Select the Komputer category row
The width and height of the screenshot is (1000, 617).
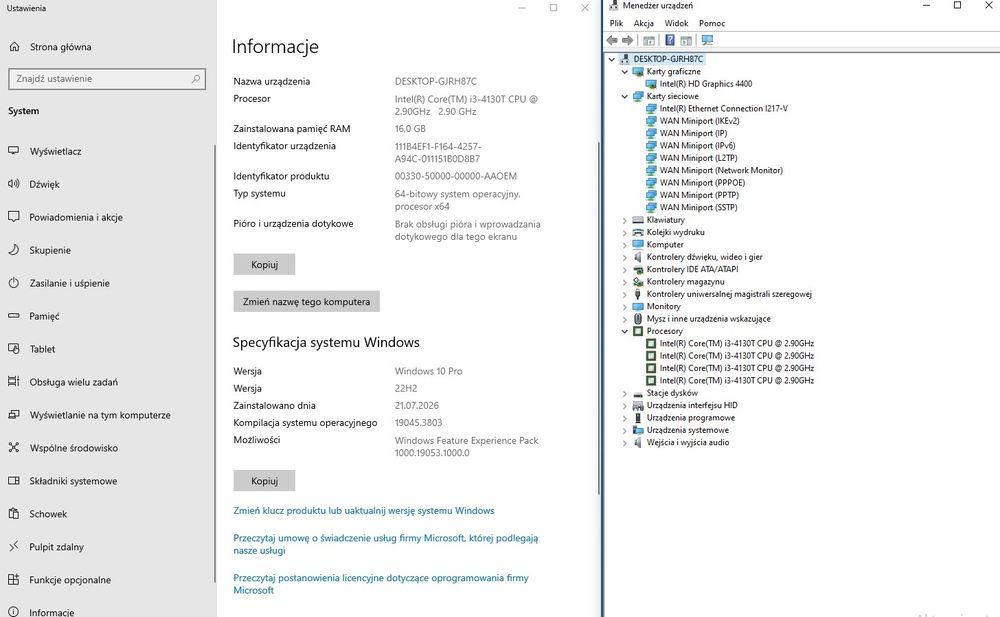[665, 244]
